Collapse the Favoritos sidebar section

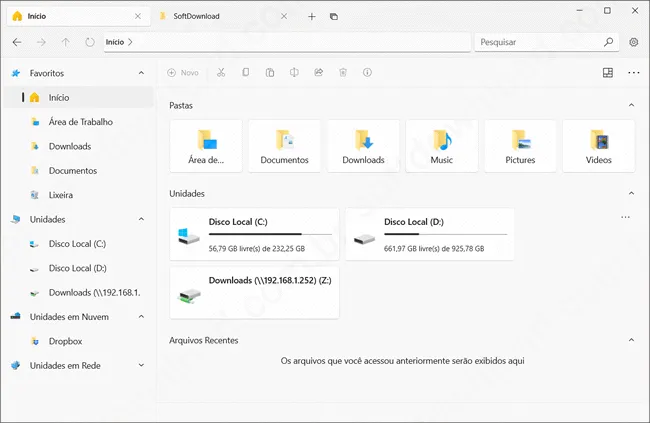pyautogui.click(x=140, y=73)
